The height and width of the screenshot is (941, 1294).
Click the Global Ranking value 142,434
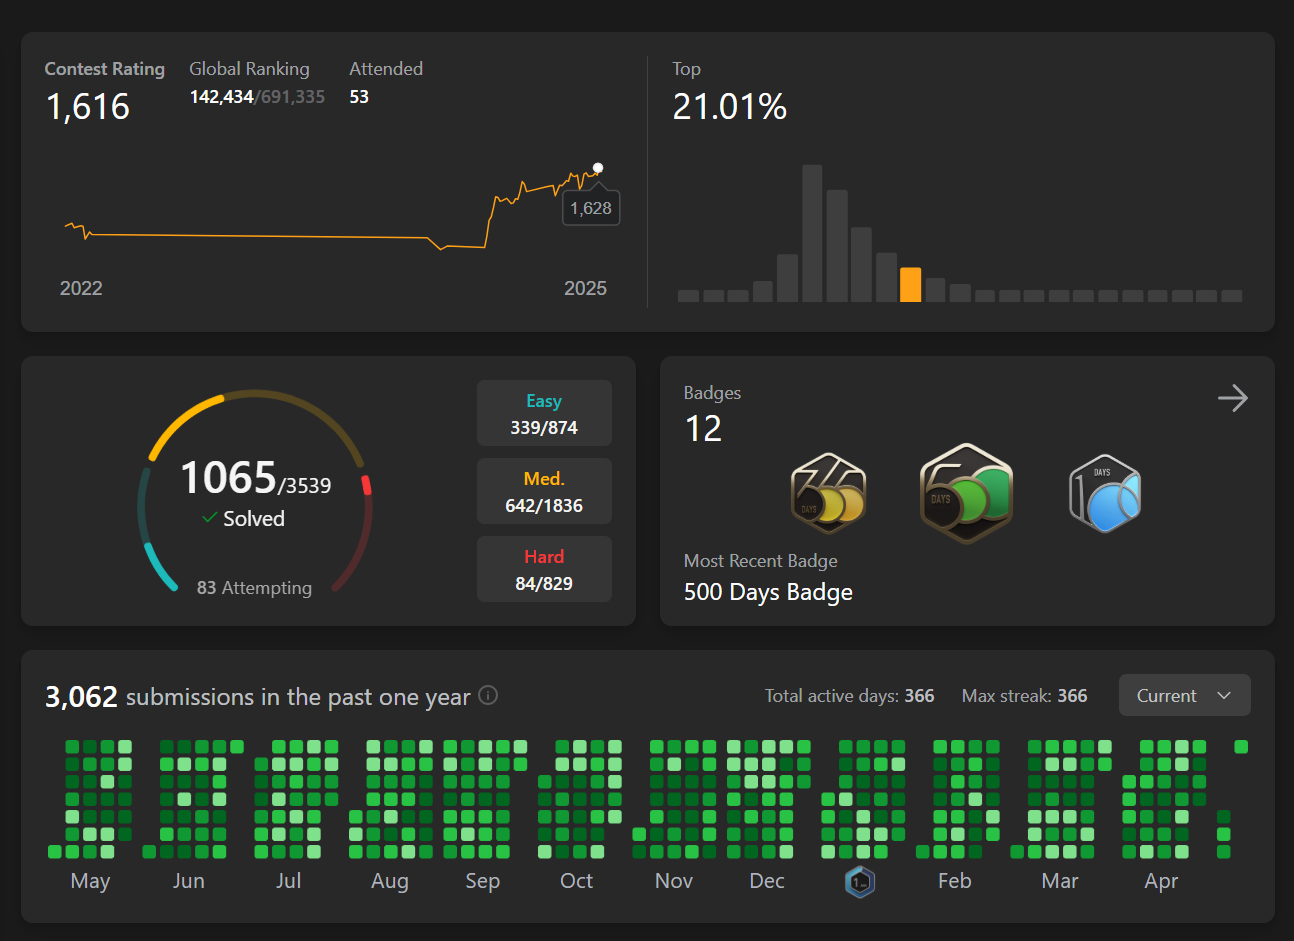pos(221,97)
